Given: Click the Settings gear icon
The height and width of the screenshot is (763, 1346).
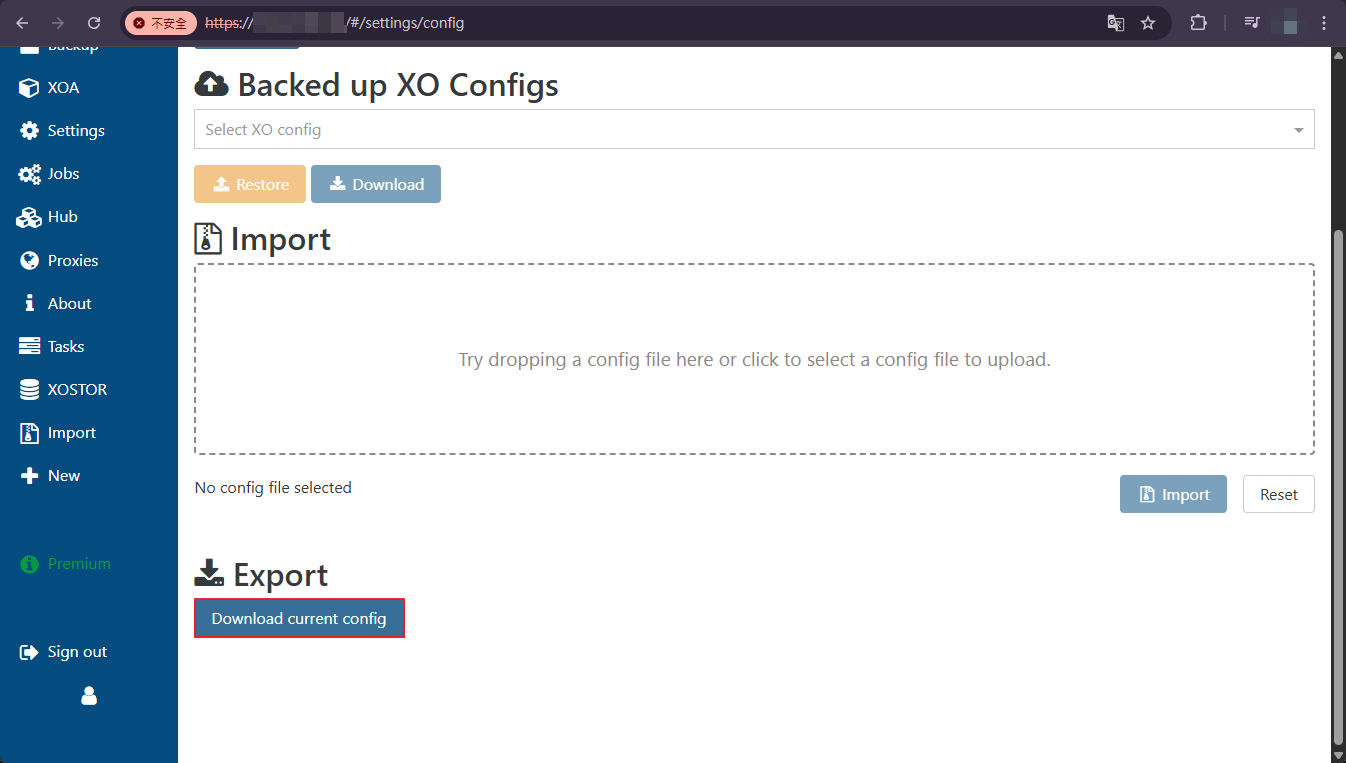Looking at the screenshot, I should click(x=29, y=131).
